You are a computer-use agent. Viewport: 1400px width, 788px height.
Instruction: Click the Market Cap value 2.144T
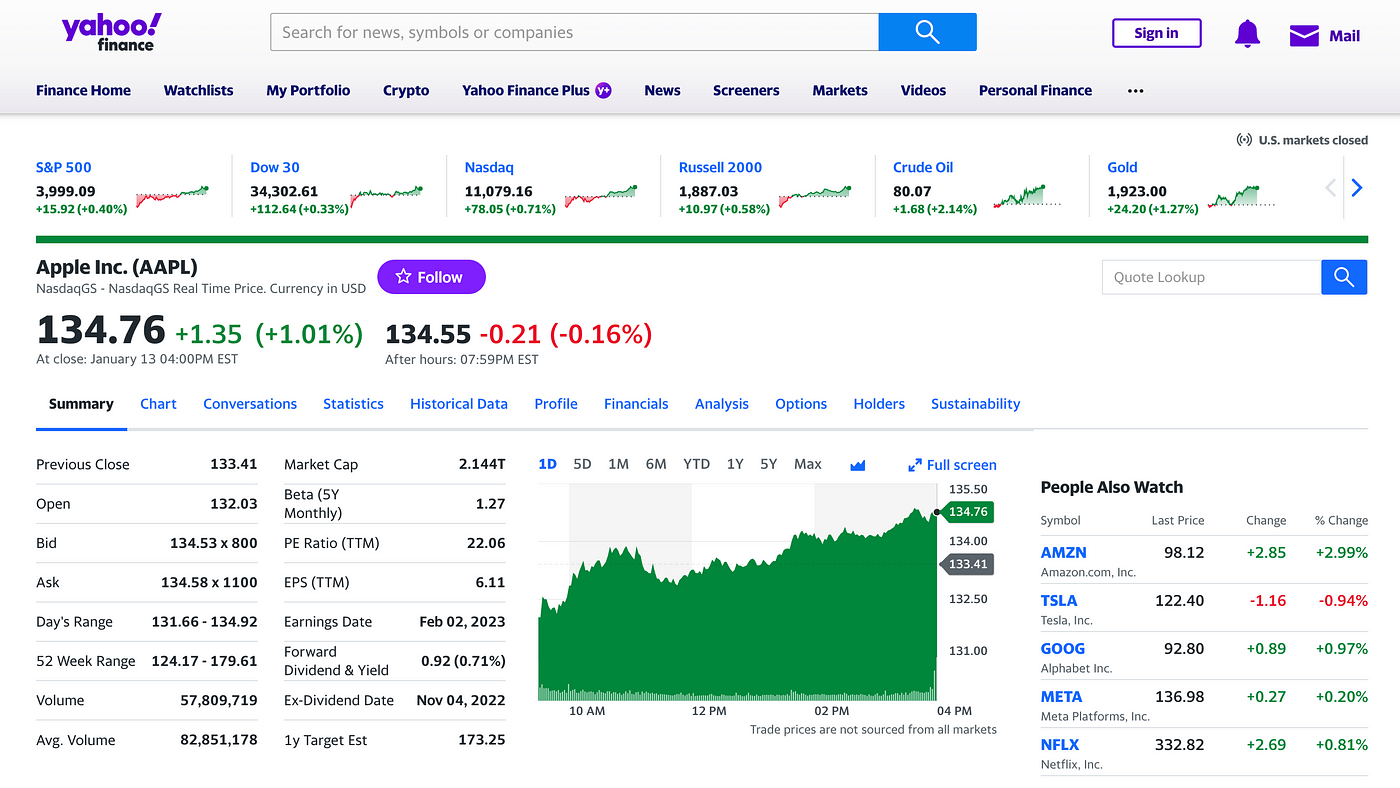[x=482, y=464]
